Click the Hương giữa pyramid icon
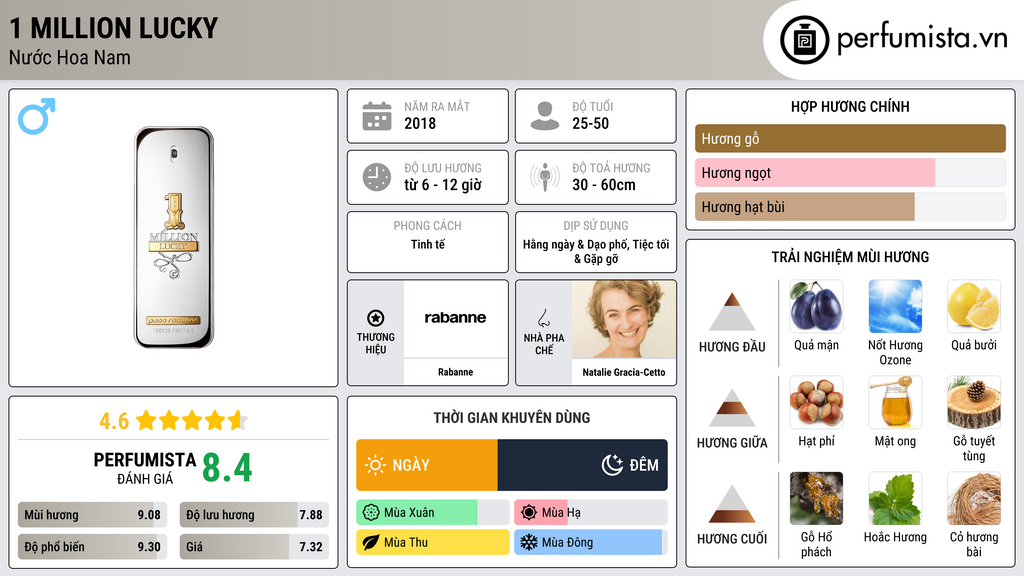Viewport: 1024px width, 576px height. 732,408
